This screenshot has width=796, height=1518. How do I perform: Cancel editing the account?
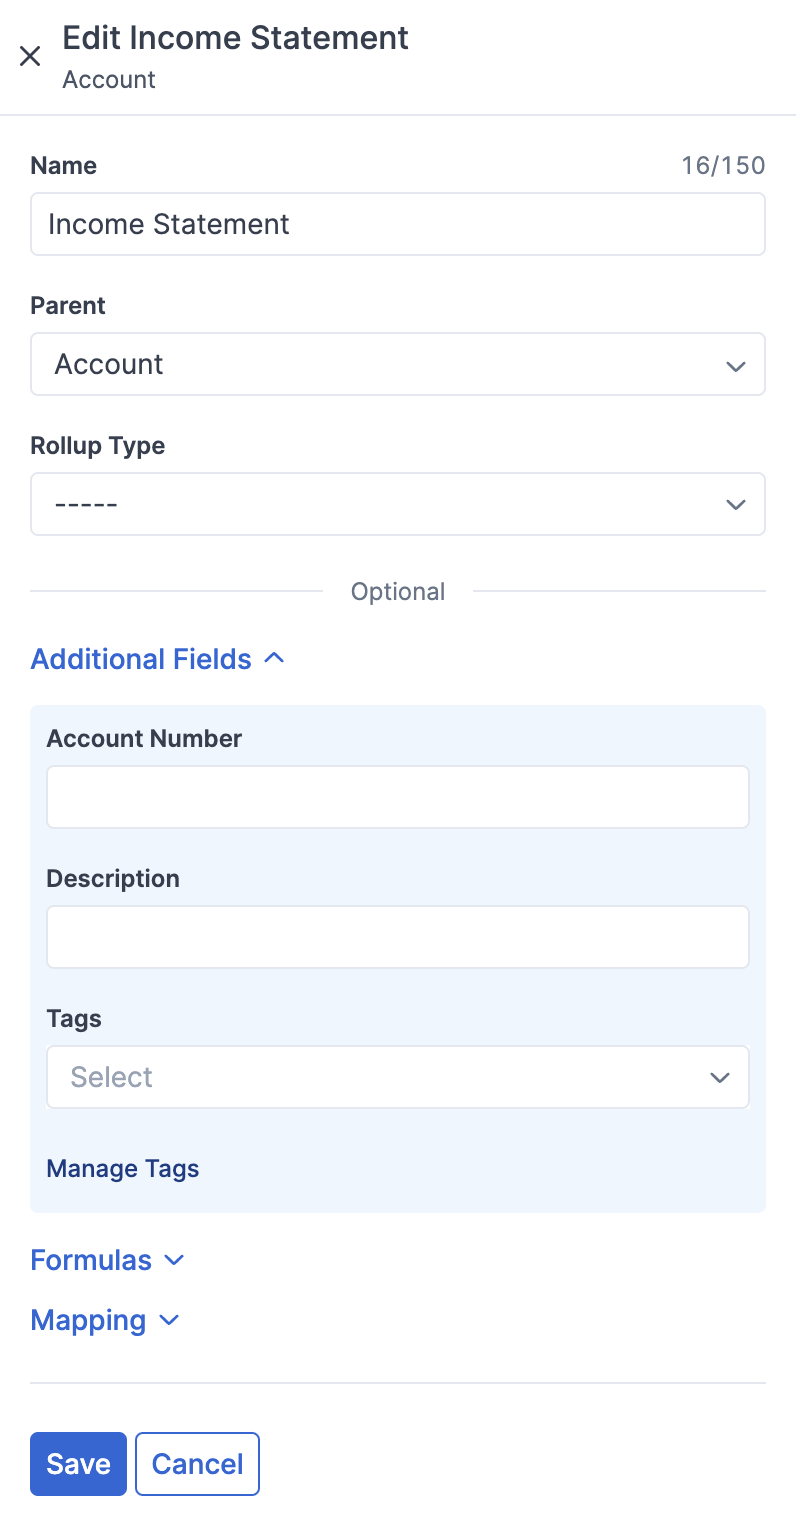point(197,1464)
